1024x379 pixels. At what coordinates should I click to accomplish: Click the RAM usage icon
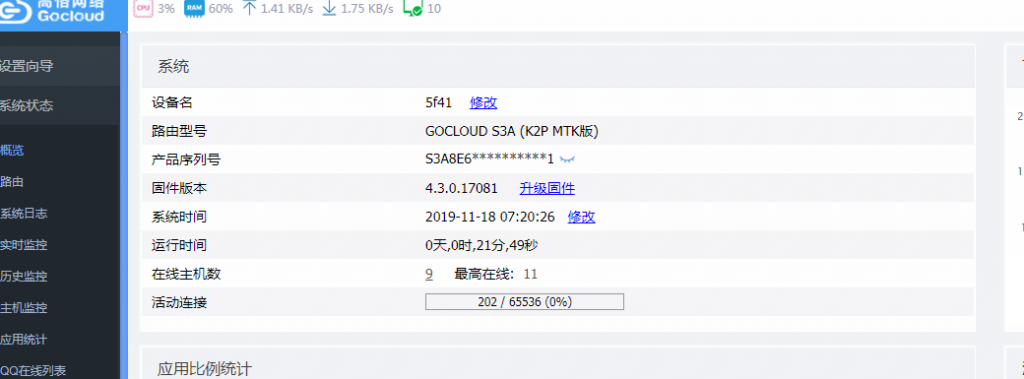[194, 8]
